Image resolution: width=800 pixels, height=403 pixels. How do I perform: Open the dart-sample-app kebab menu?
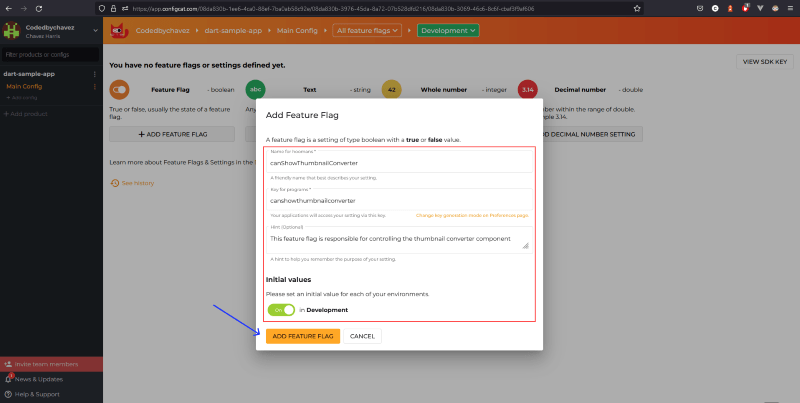tap(94, 74)
